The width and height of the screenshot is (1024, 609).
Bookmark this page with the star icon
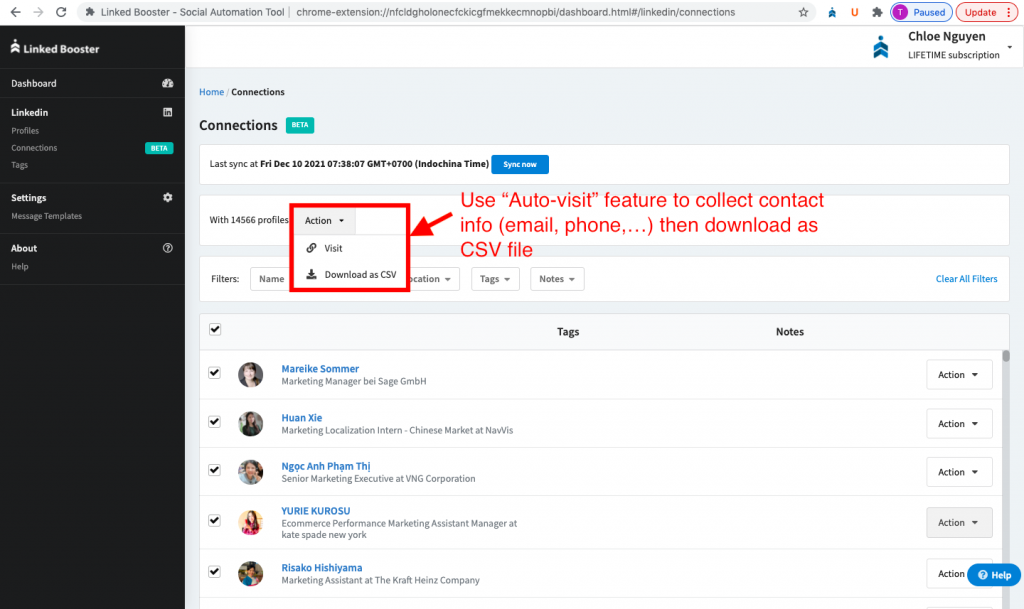(x=803, y=12)
